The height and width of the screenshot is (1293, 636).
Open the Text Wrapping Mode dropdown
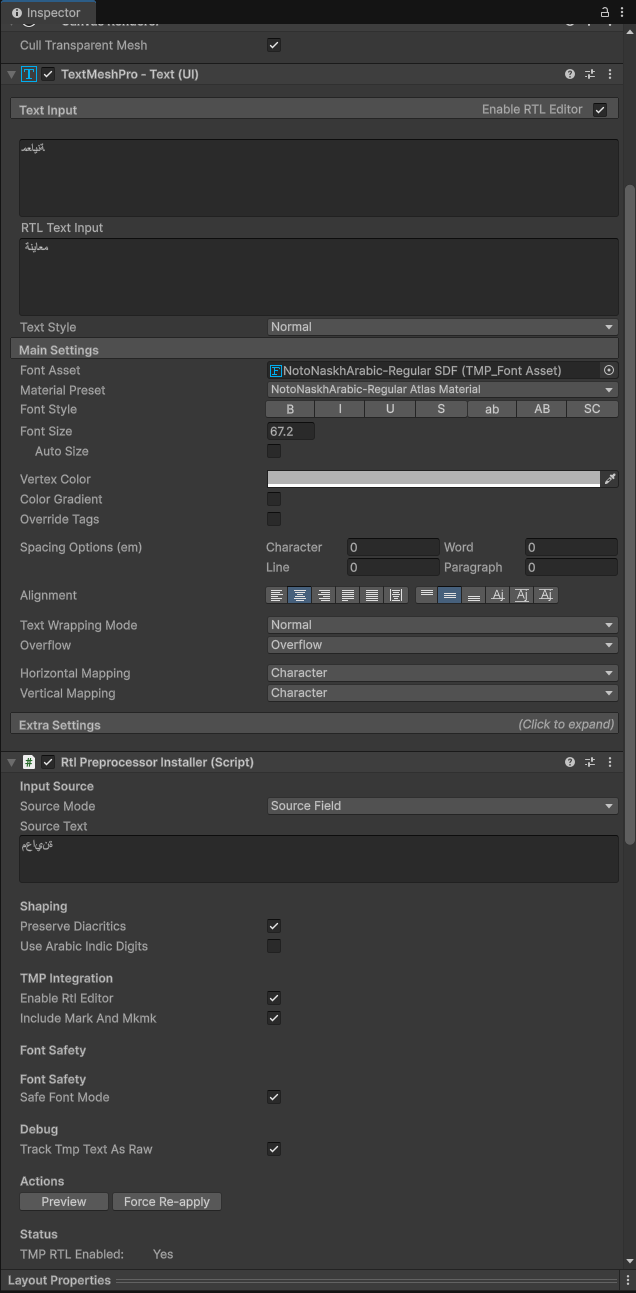point(442,625)
